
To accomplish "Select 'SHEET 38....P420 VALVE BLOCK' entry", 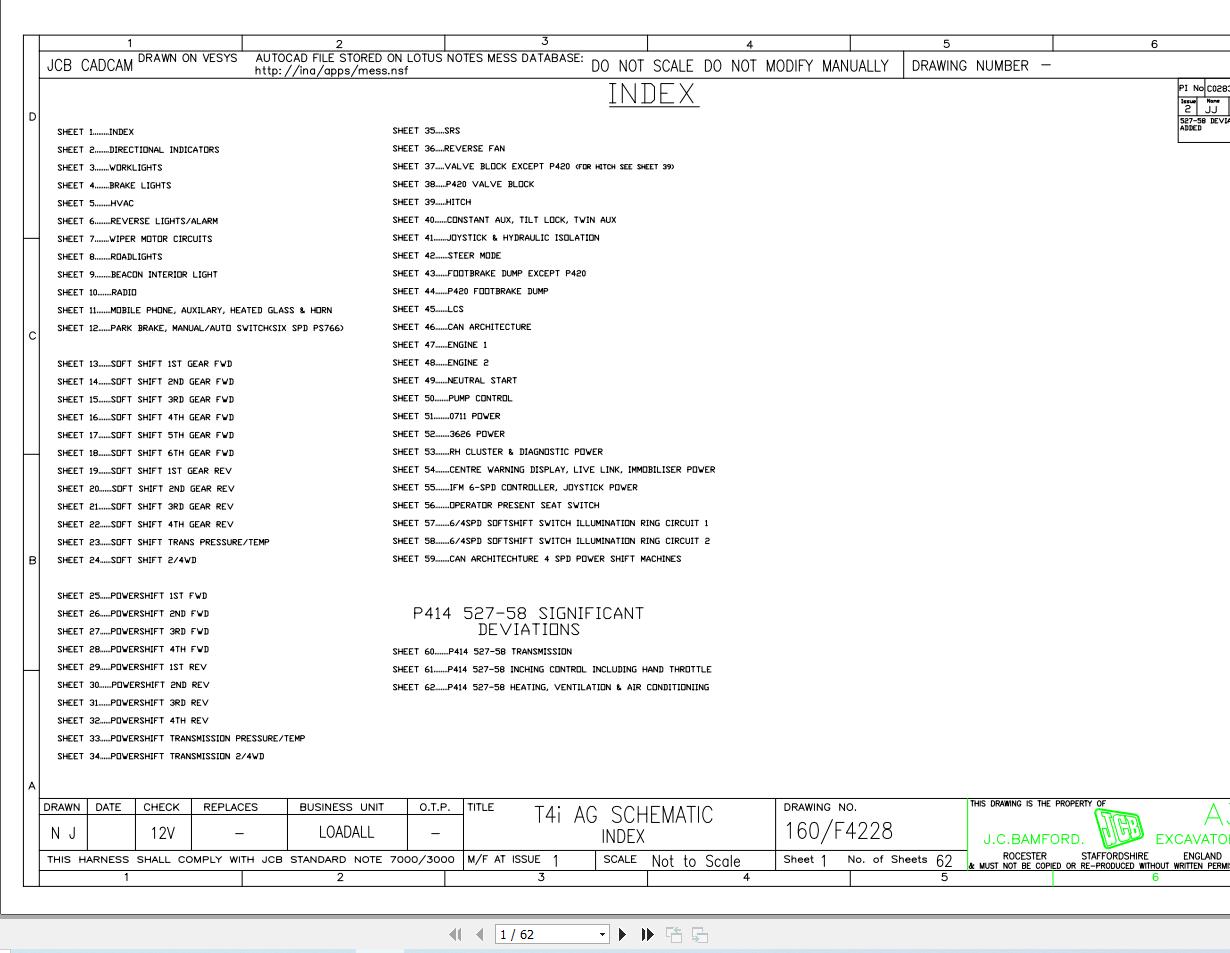I will pyautogui.click(x=463, y=185).
